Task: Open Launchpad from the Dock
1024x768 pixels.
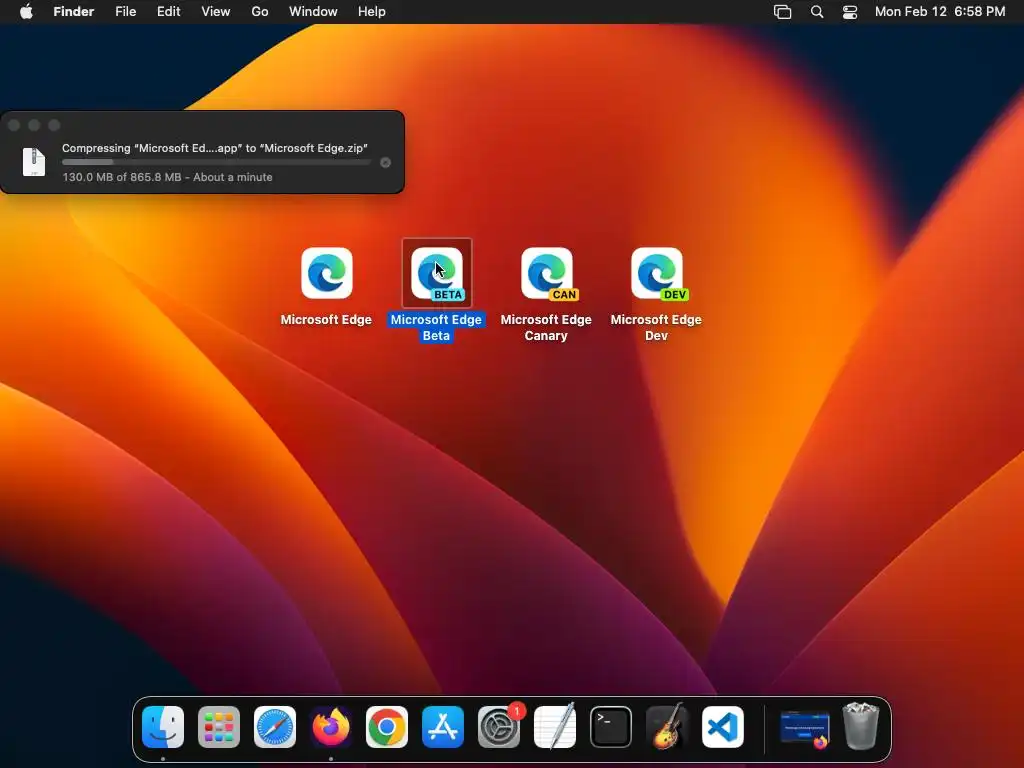Action: [x=219, y=727]
